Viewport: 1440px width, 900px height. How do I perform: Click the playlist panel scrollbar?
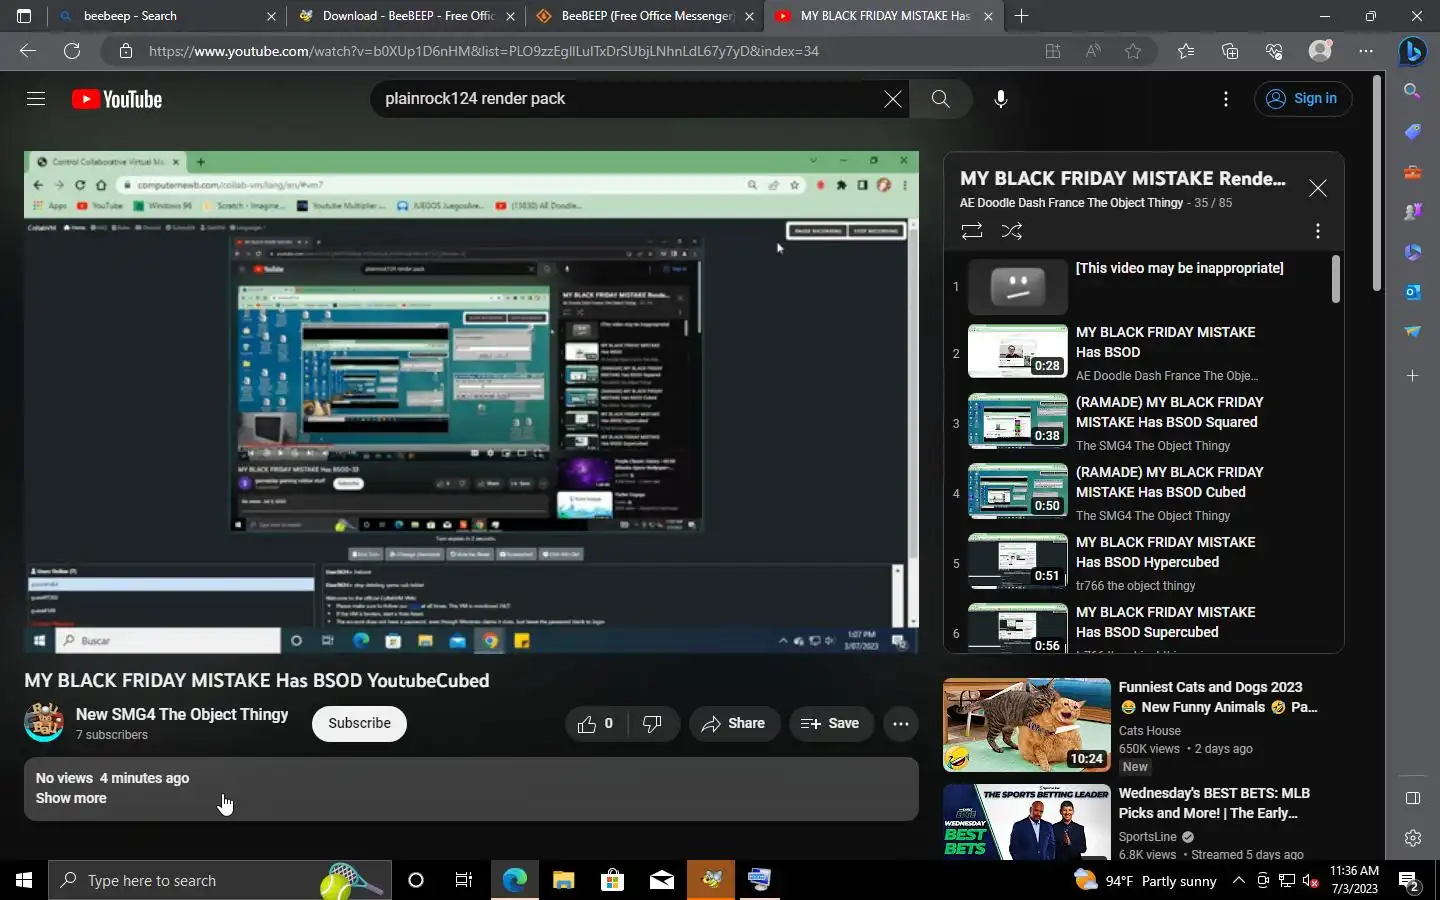pyautogui.click(x=1335, y=279)
